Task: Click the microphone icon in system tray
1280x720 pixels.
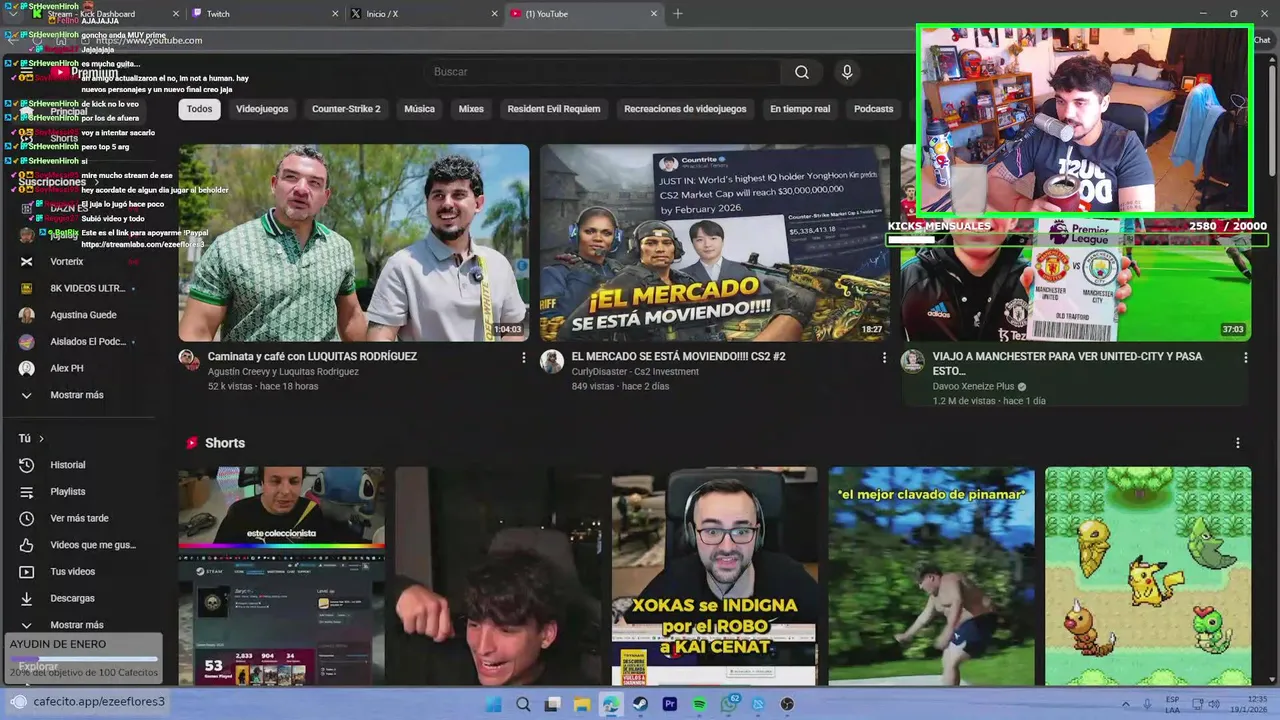Action: pyautogui.click(x=1147, y=704)
